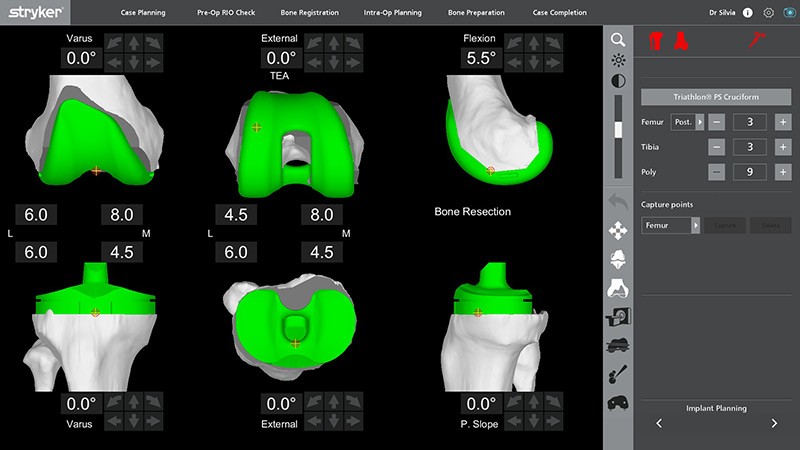Increase Poly size with plus button
800x450 pixels.
pyautogui.click(x=782, y=172)
